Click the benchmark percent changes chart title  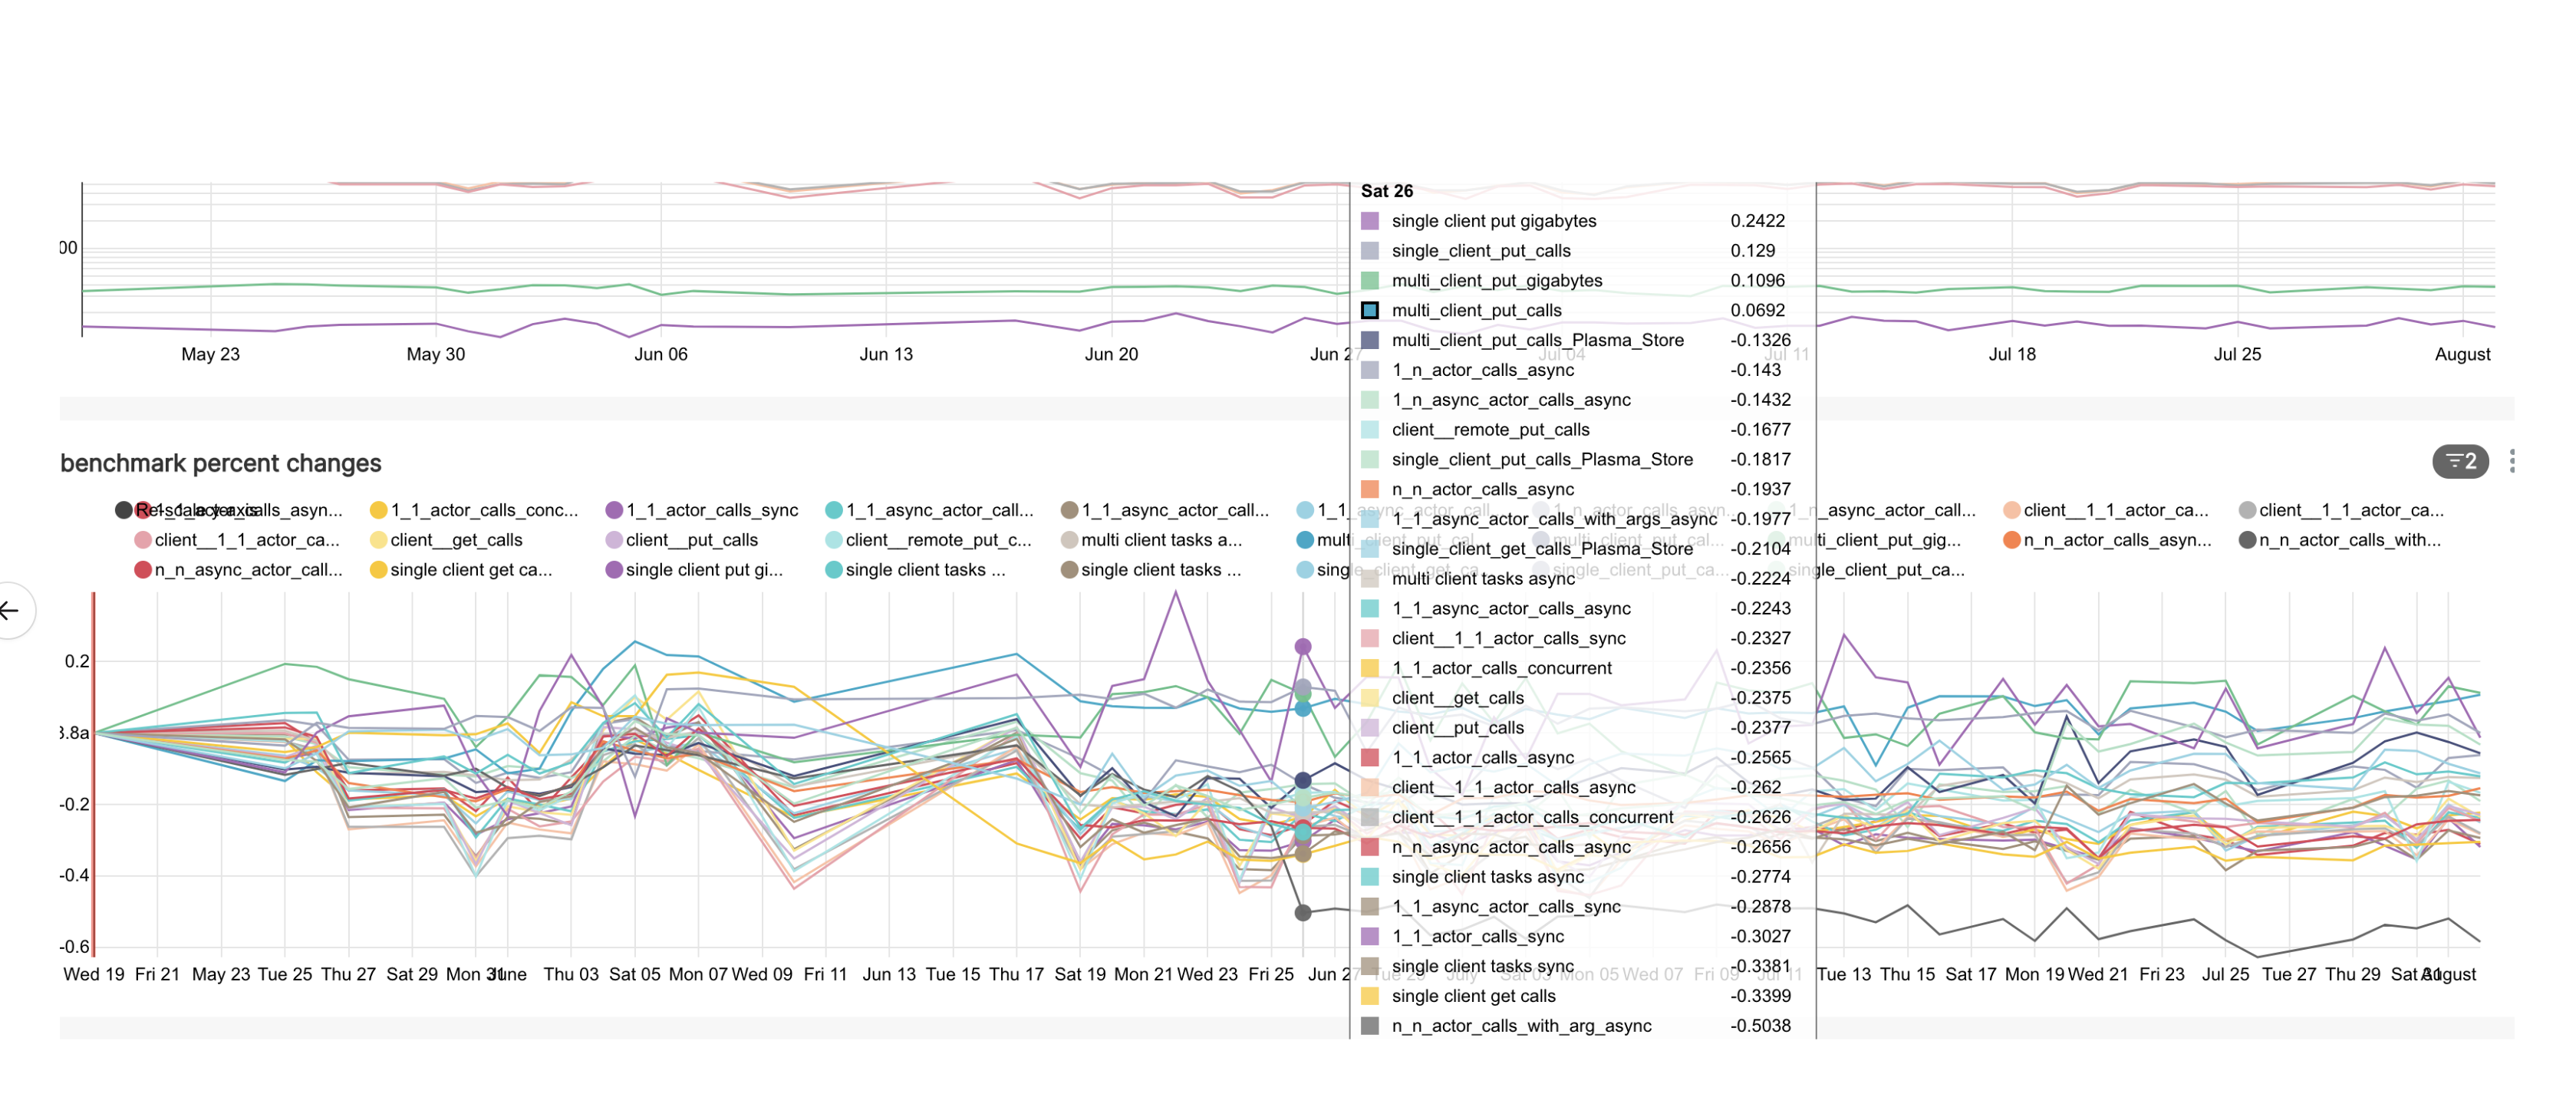tap(220, 462)
